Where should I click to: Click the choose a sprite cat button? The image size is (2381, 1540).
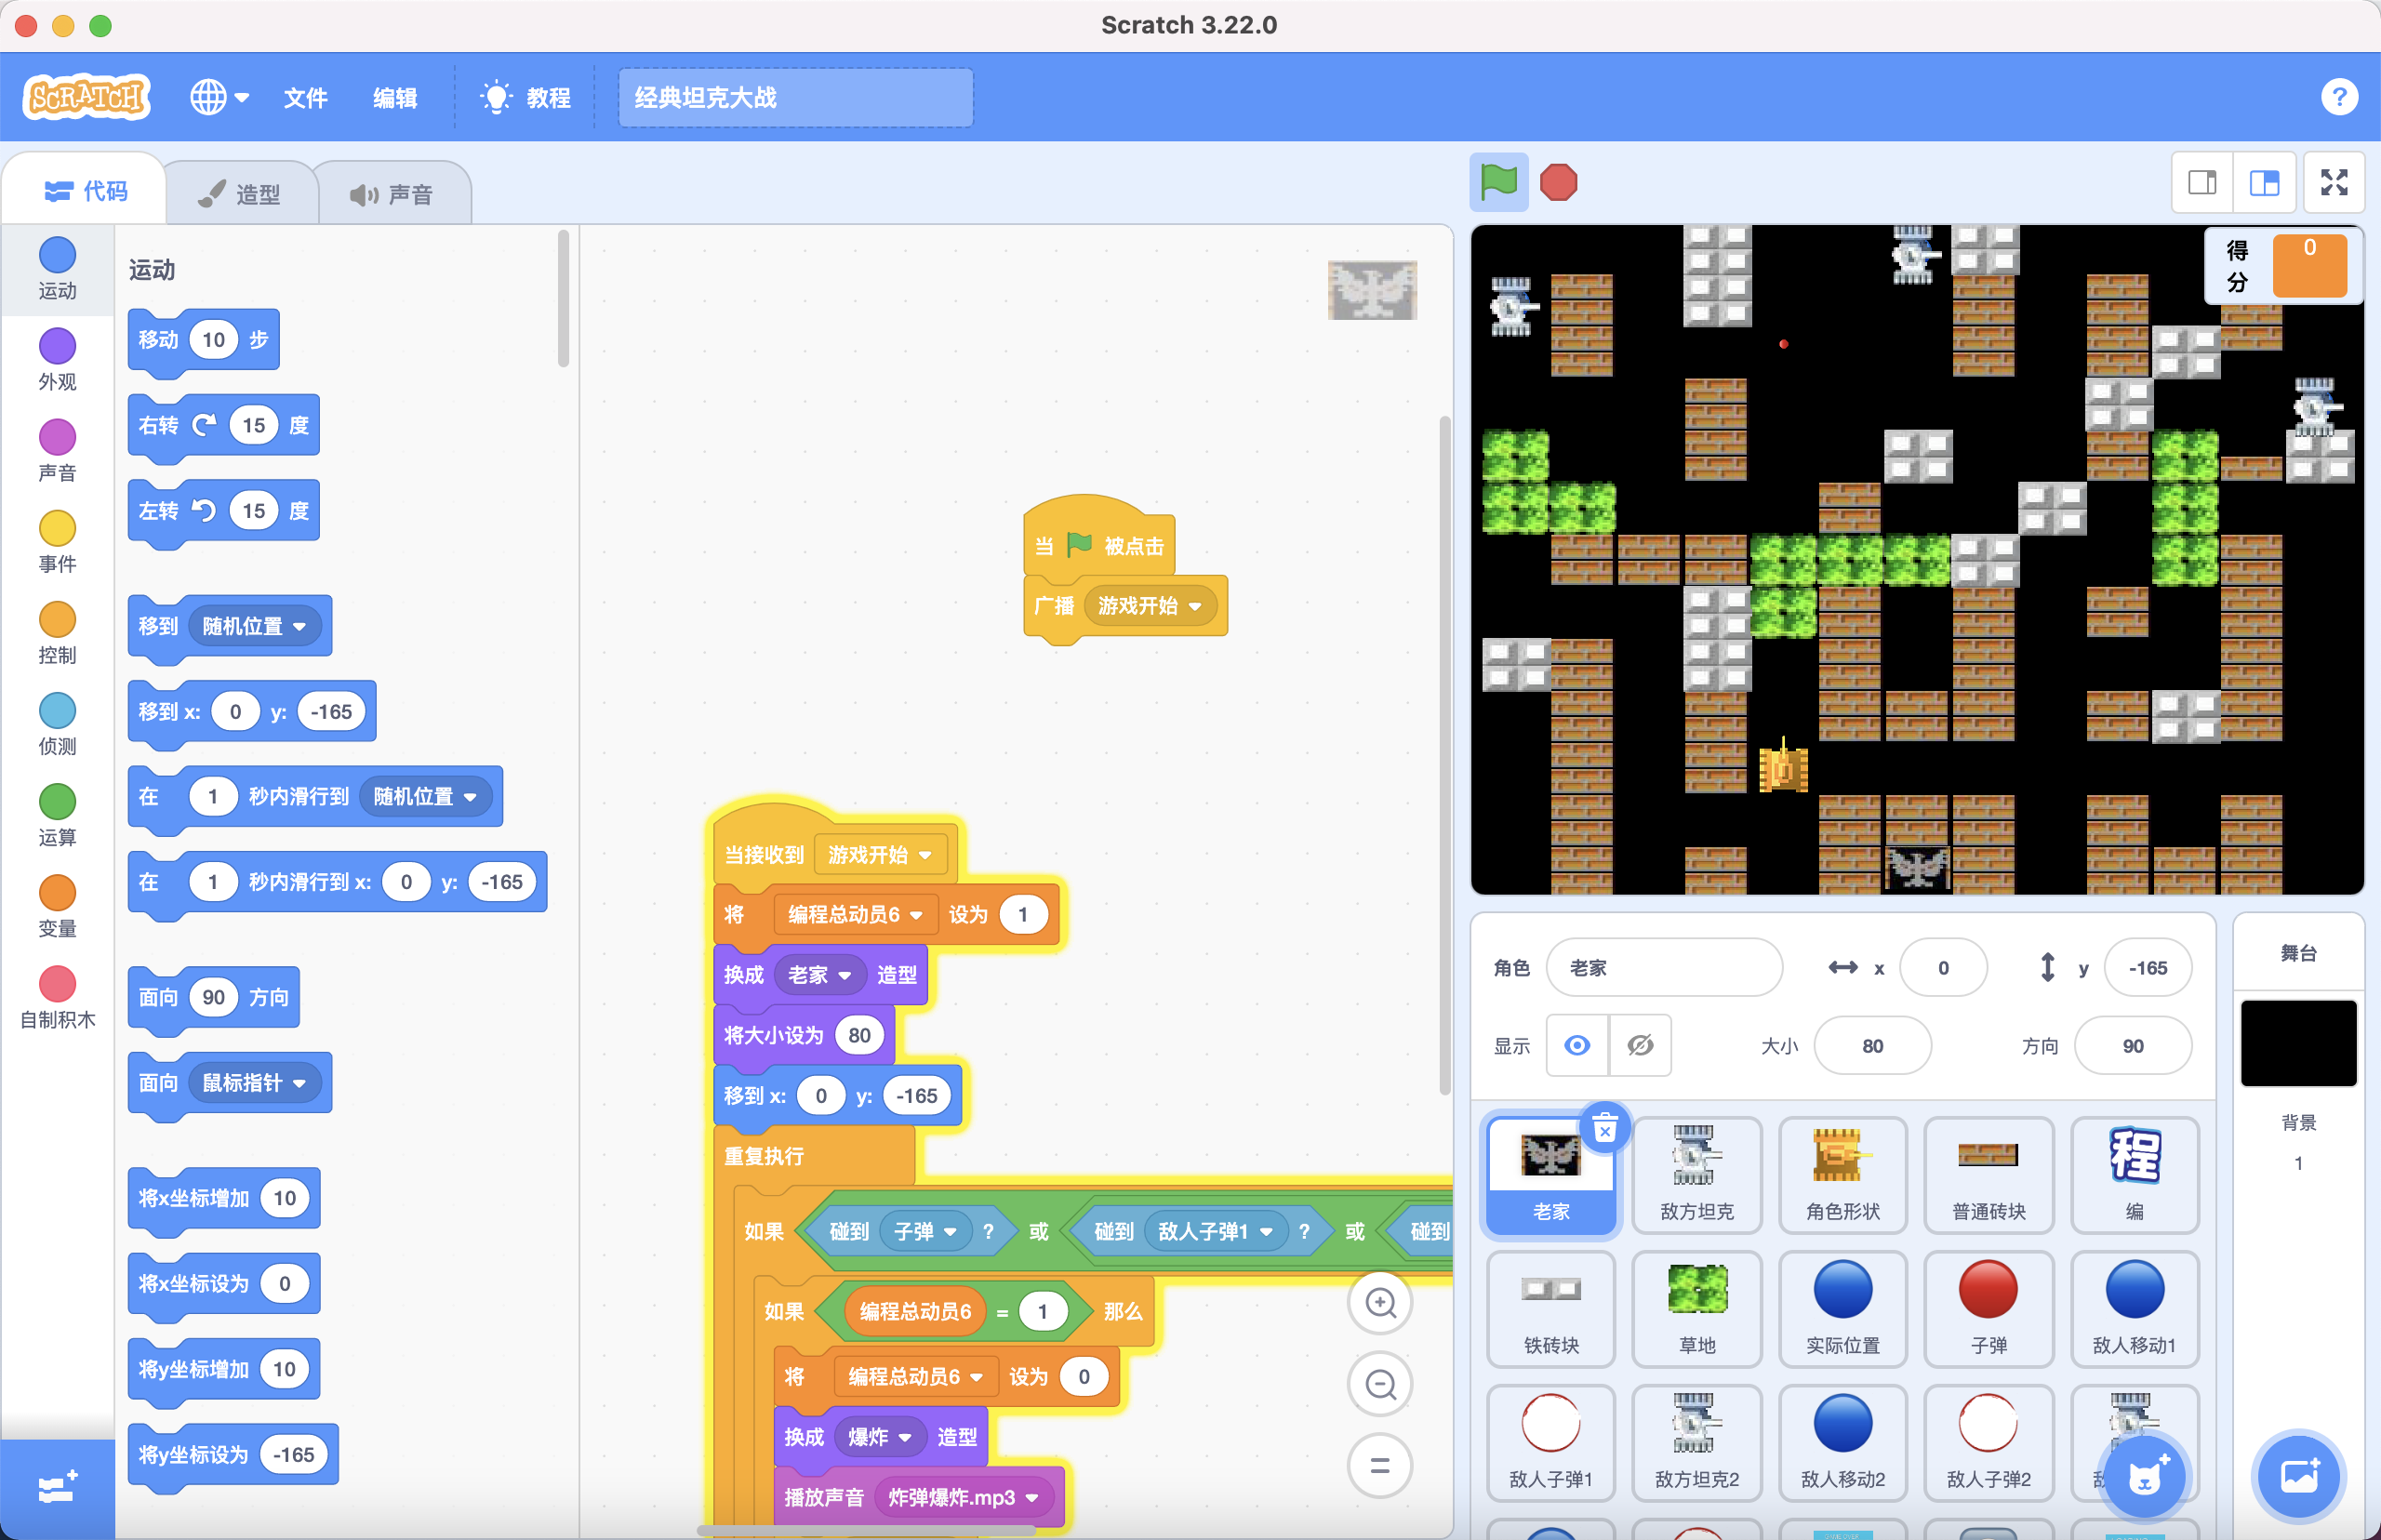tap(2144, 1476)
